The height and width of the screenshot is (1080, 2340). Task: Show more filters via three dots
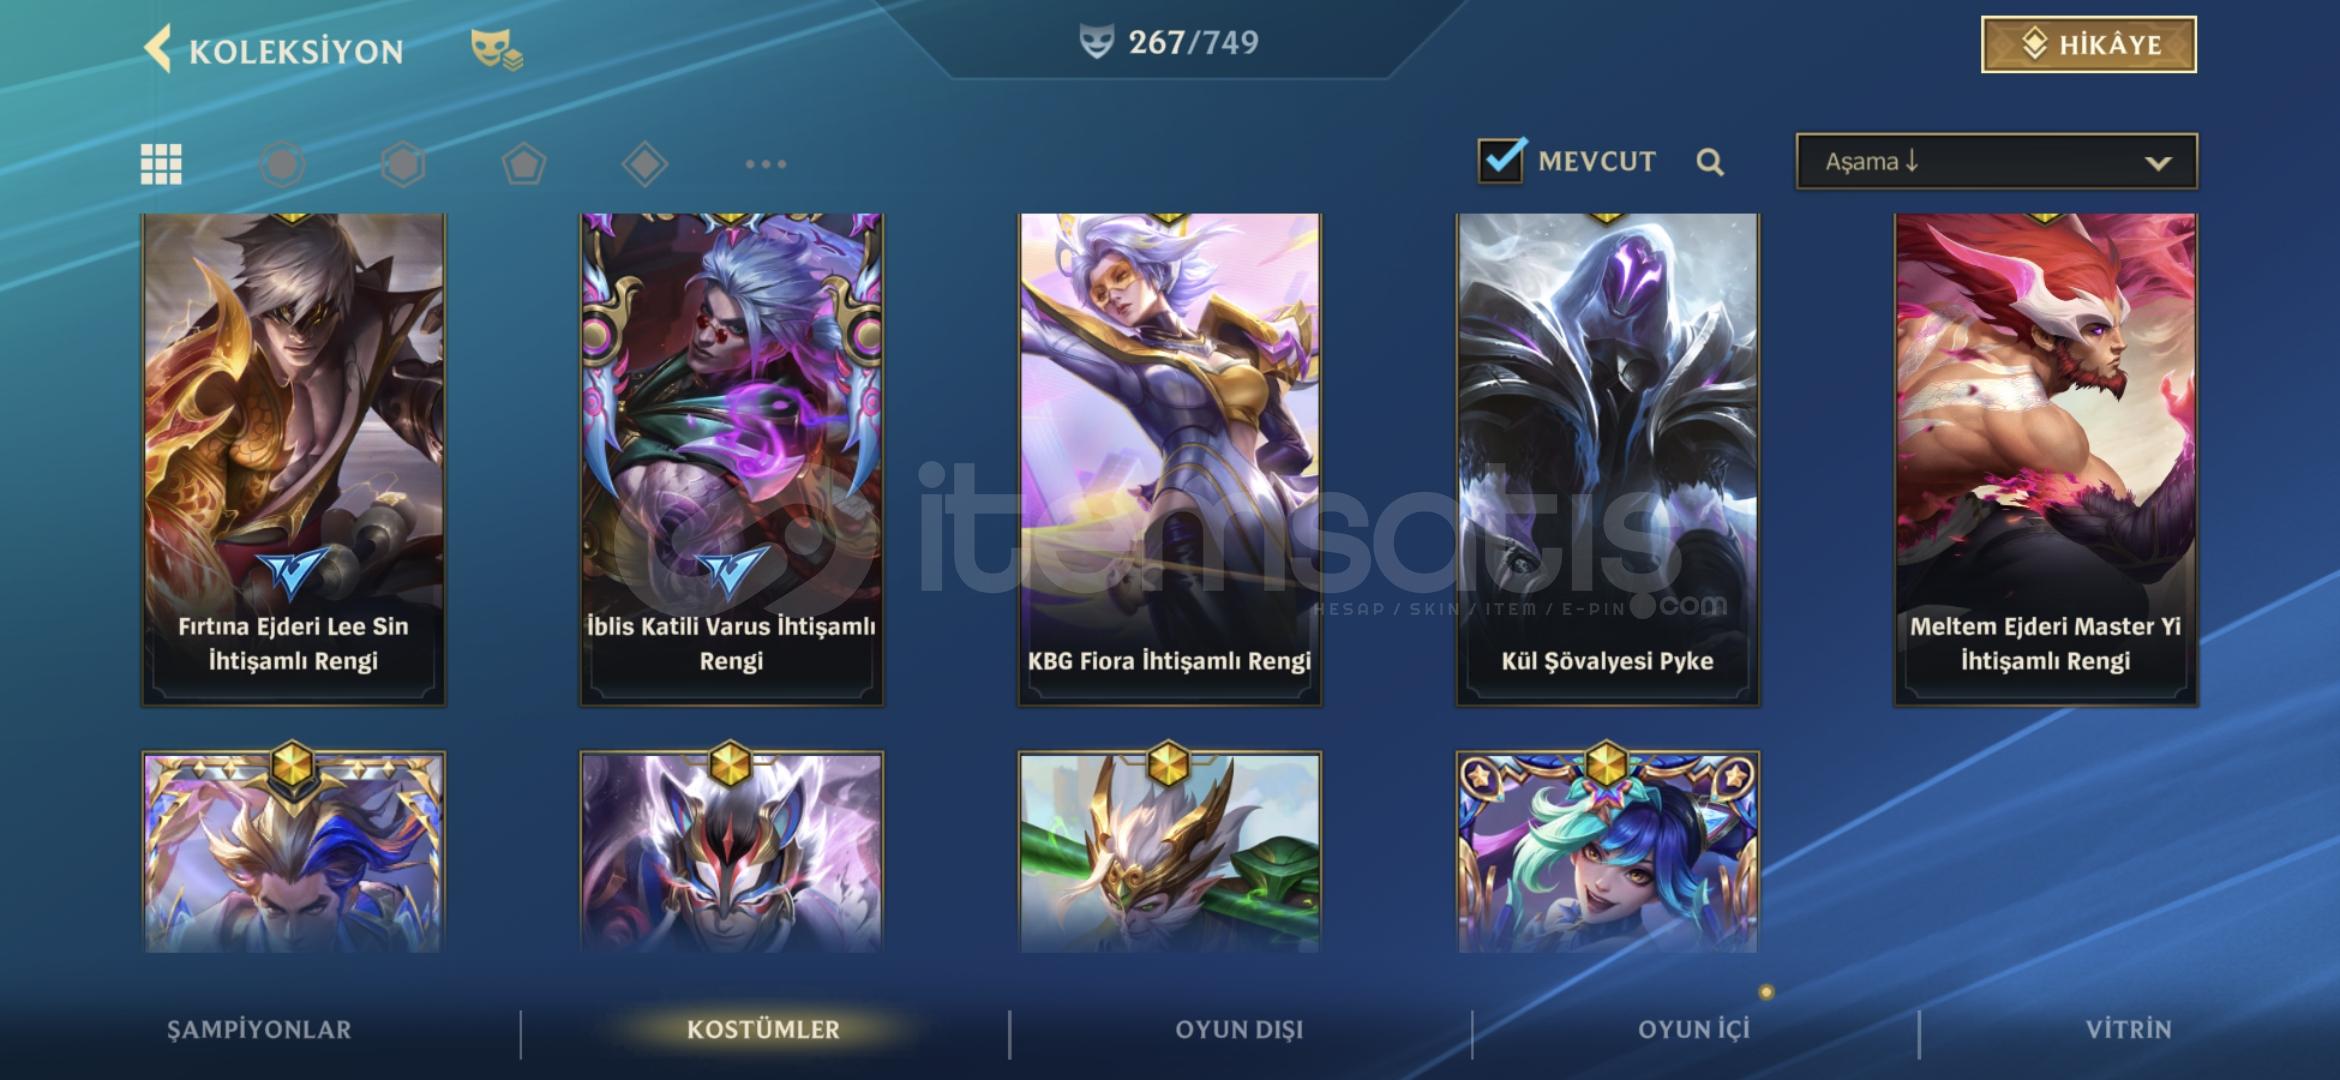pos(766,164)
